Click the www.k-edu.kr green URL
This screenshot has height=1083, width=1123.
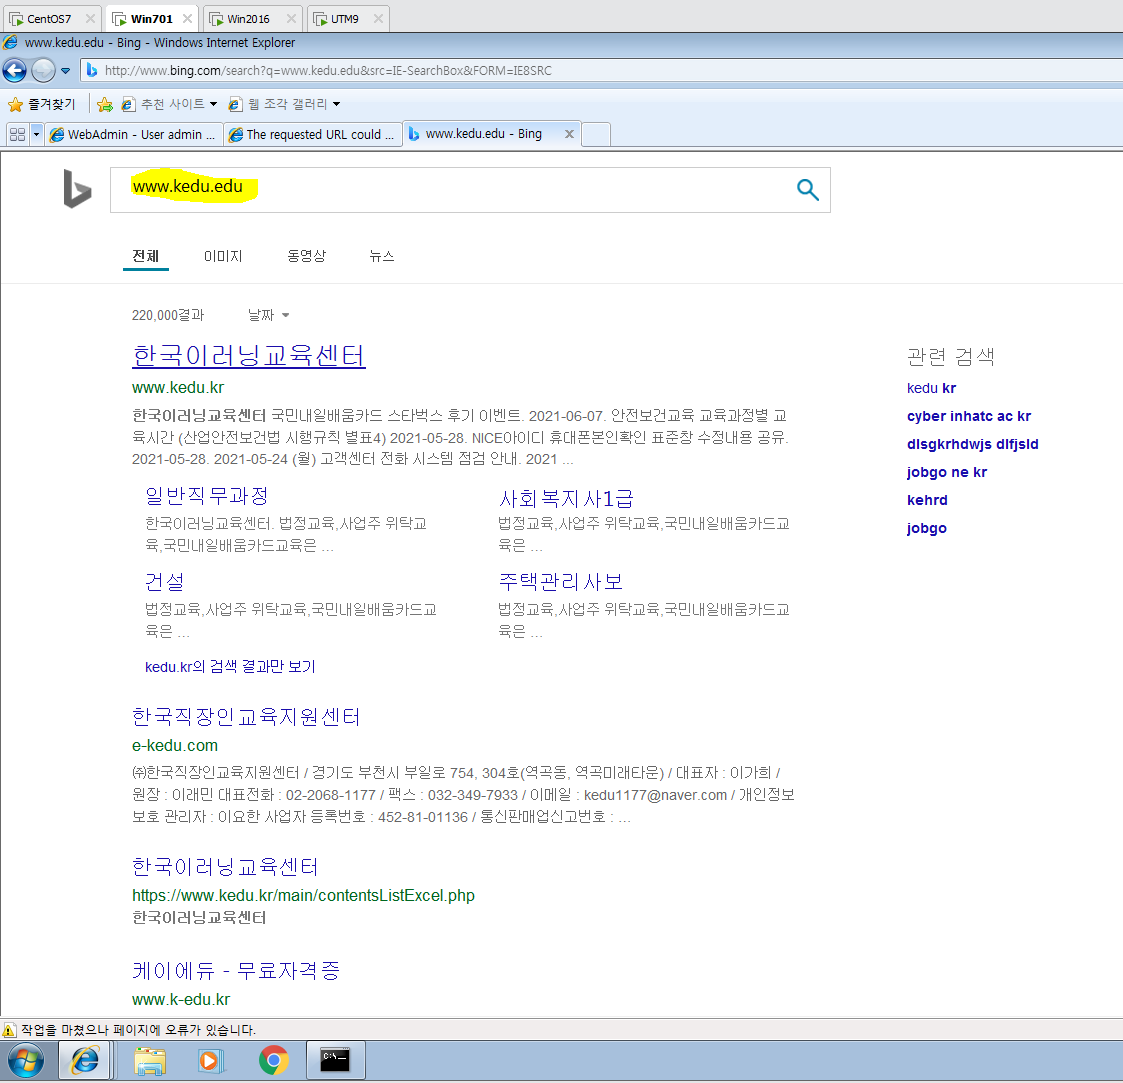(180, 999)
